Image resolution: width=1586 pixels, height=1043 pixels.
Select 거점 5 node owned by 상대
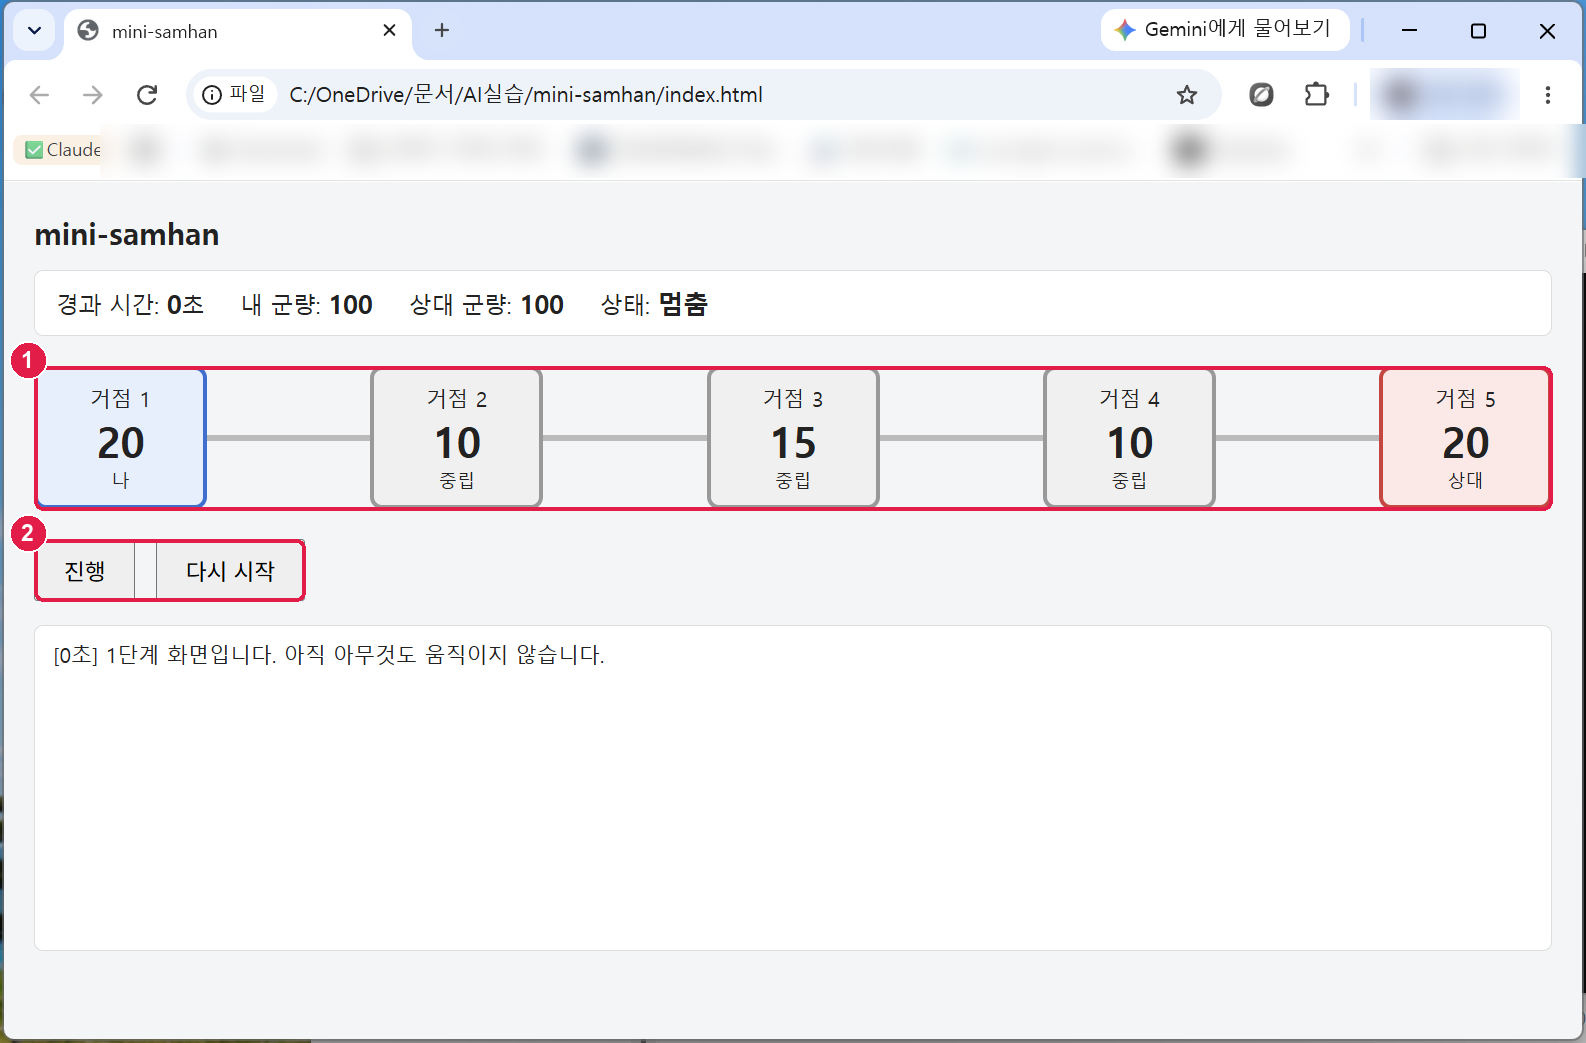pyautogui.click(x=1466, y=438)
